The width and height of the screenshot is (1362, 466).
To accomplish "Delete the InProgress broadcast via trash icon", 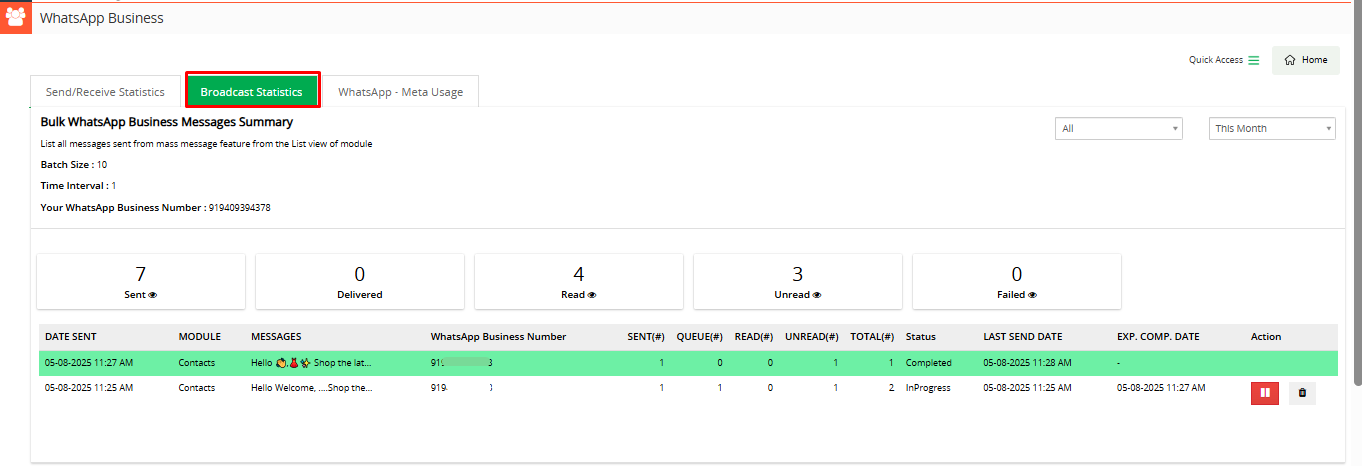I will click(x=1302, y=393).
